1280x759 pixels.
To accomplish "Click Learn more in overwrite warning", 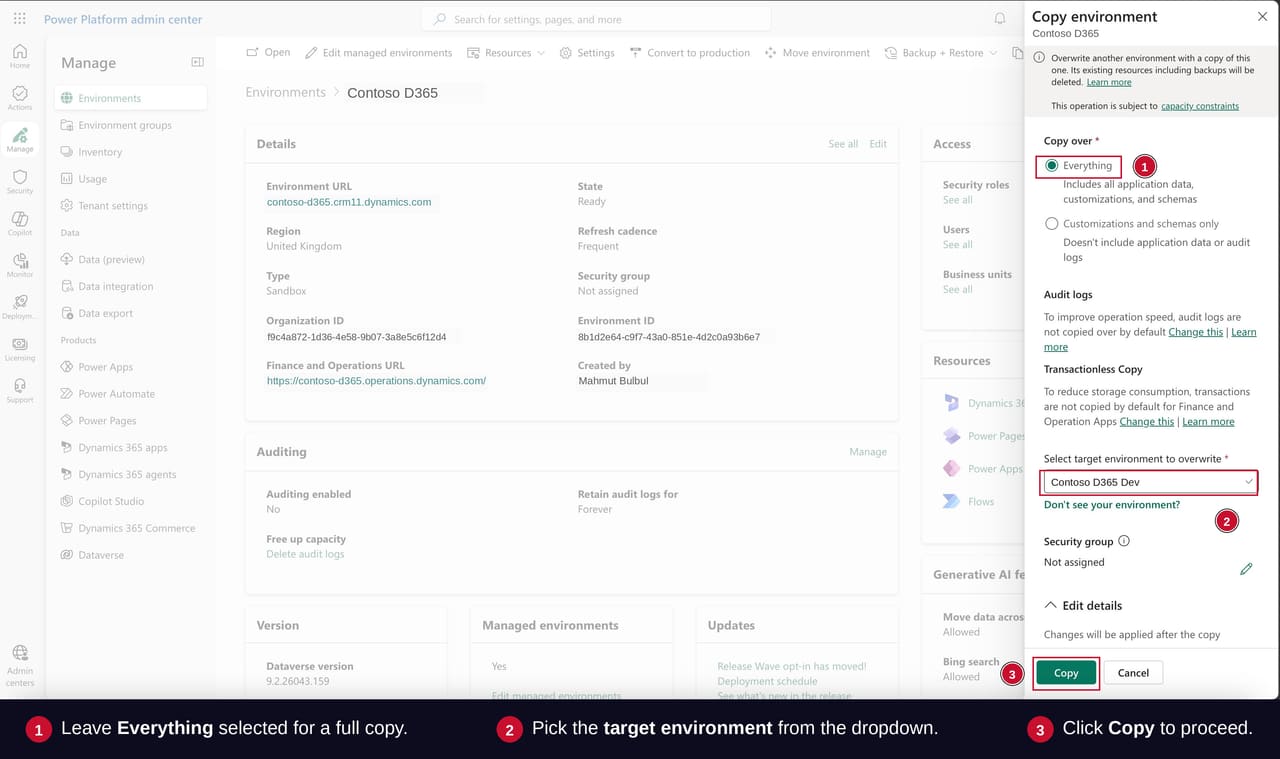I will [x=1109, y=82].
